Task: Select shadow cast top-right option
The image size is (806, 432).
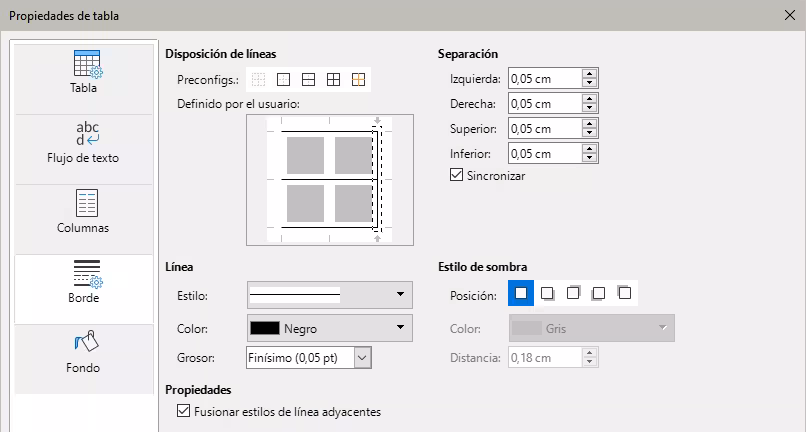Action: click(573, 293)
